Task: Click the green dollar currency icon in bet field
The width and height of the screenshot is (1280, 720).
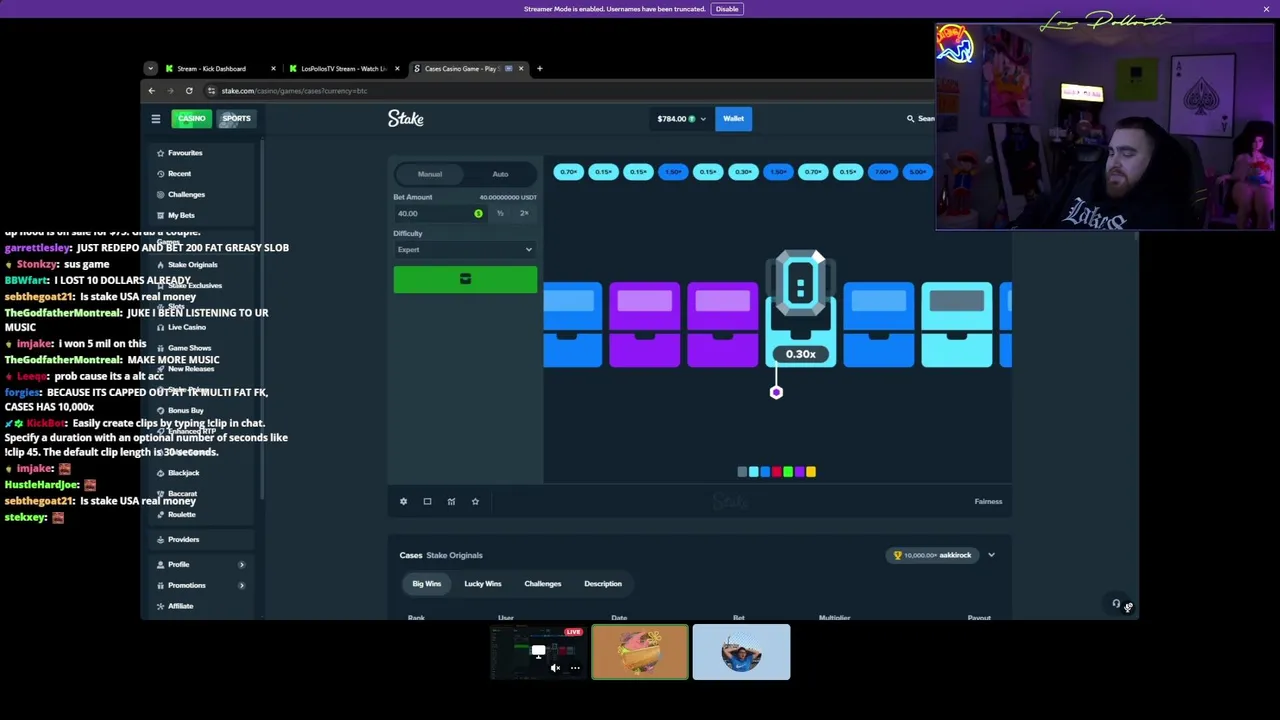Action: coord(478,214)
